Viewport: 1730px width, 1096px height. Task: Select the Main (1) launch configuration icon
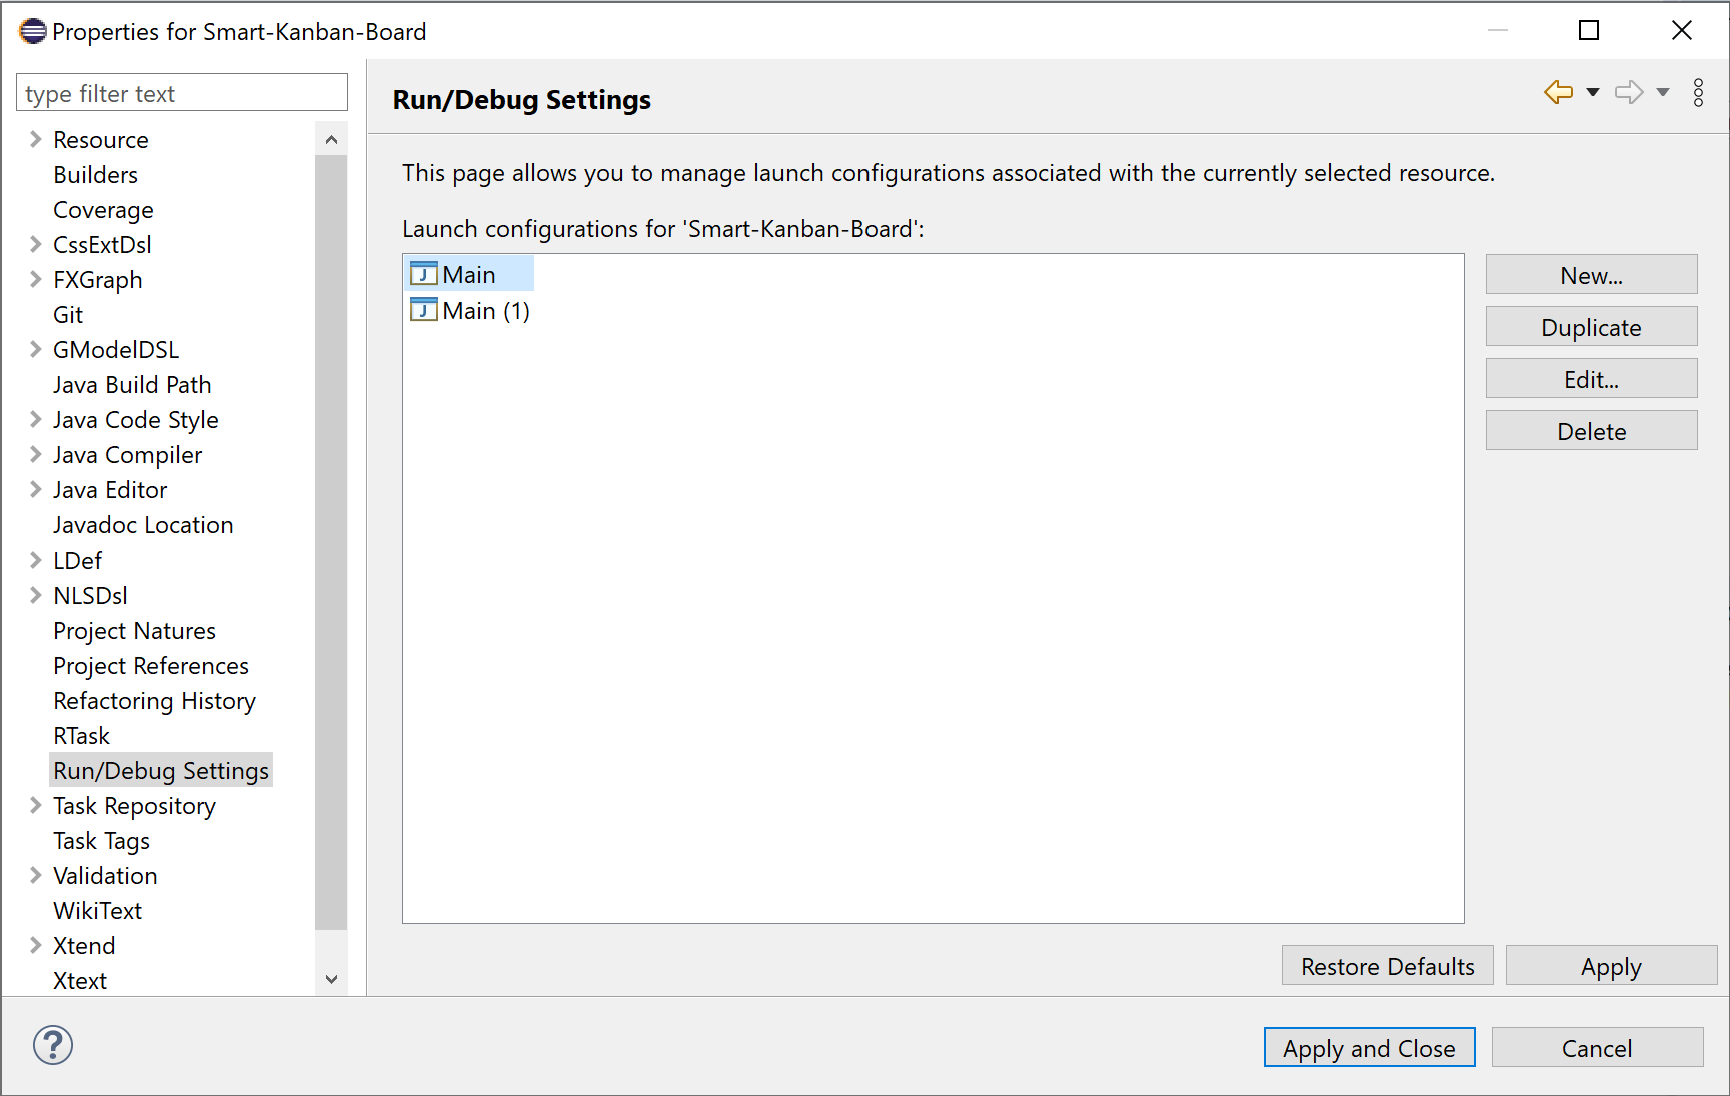(424, 310)
